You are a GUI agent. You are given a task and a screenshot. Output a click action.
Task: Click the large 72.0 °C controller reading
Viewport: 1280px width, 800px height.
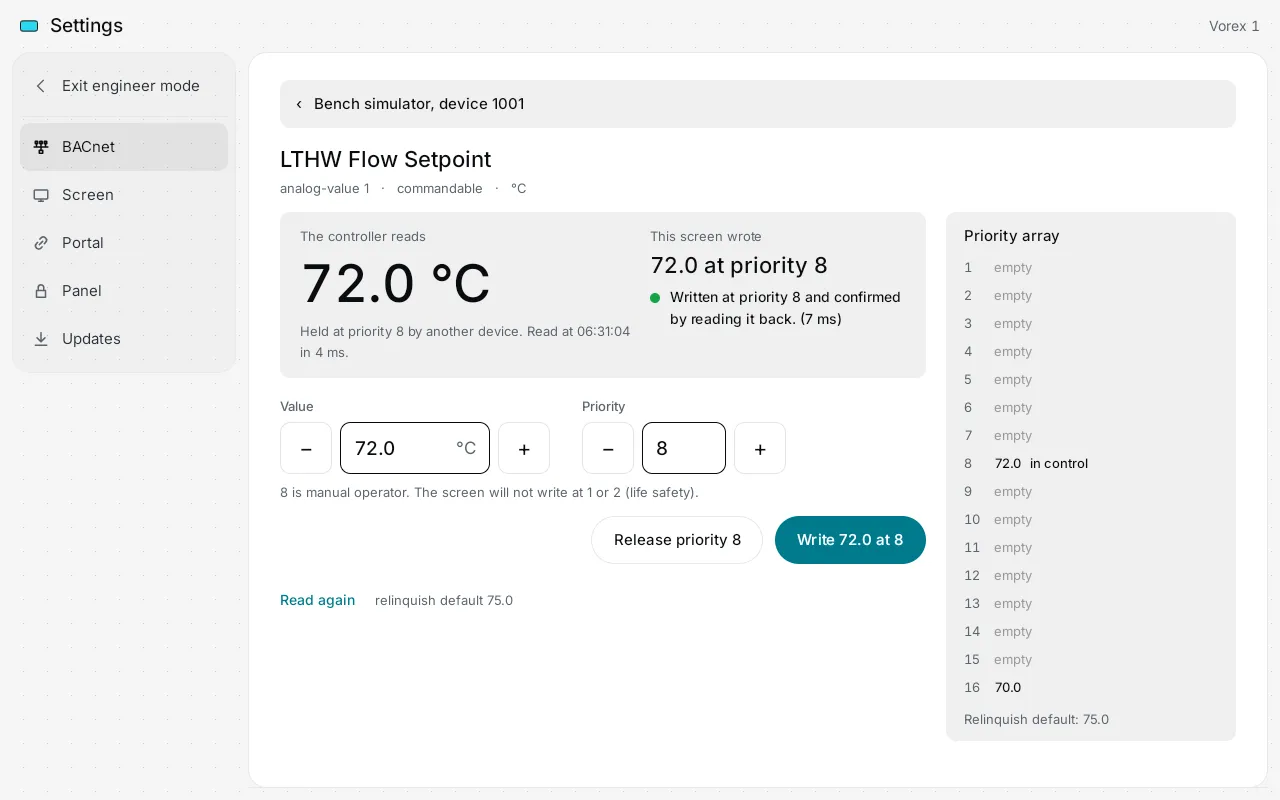click(396, 283)
